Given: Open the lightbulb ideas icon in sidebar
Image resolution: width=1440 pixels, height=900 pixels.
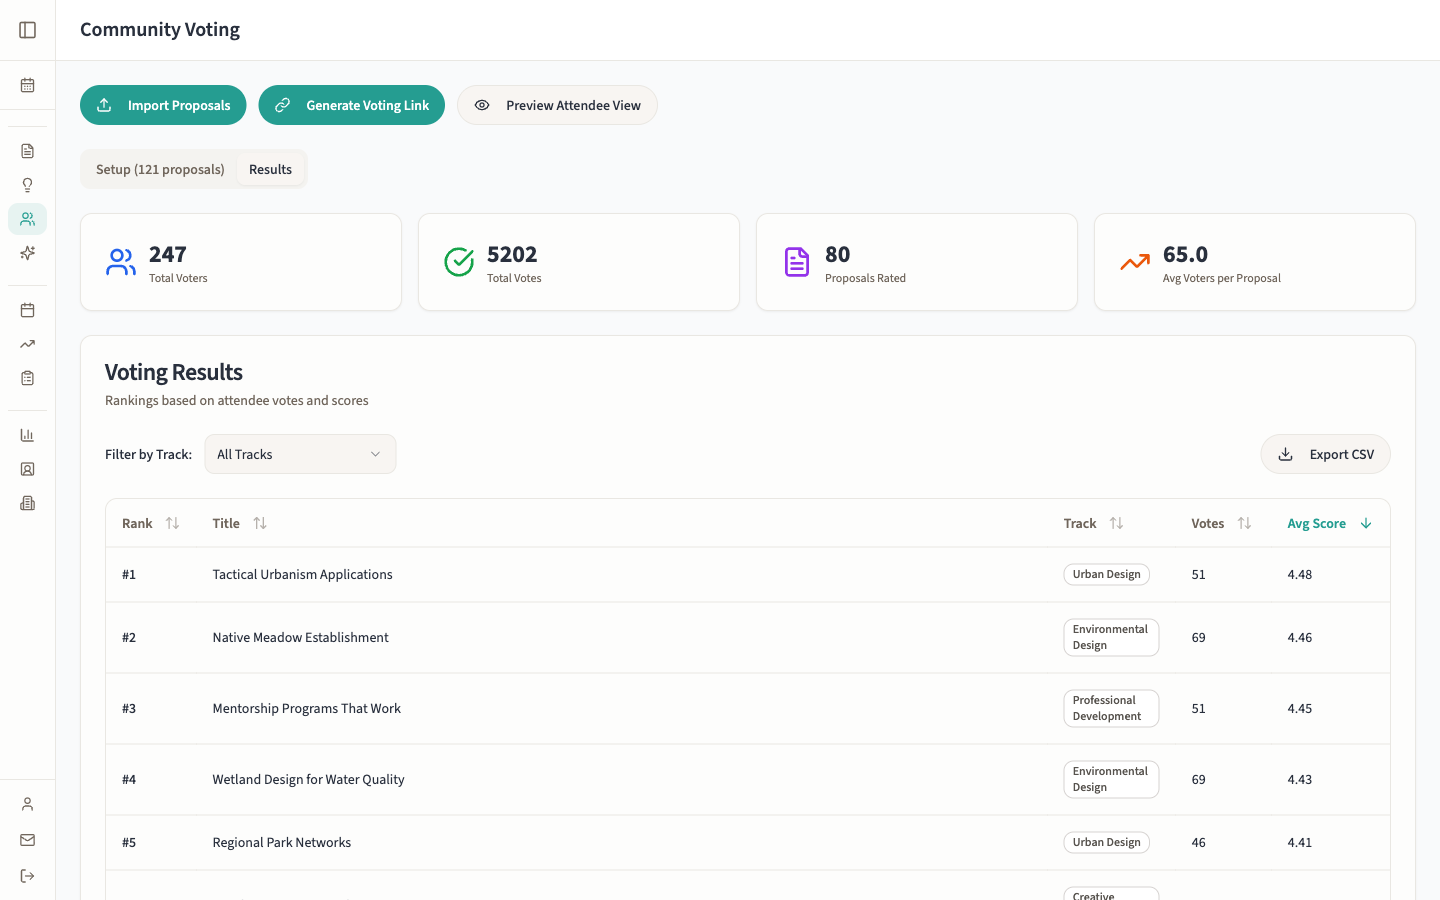Looking at the screenshot, I should click(28, 185).
